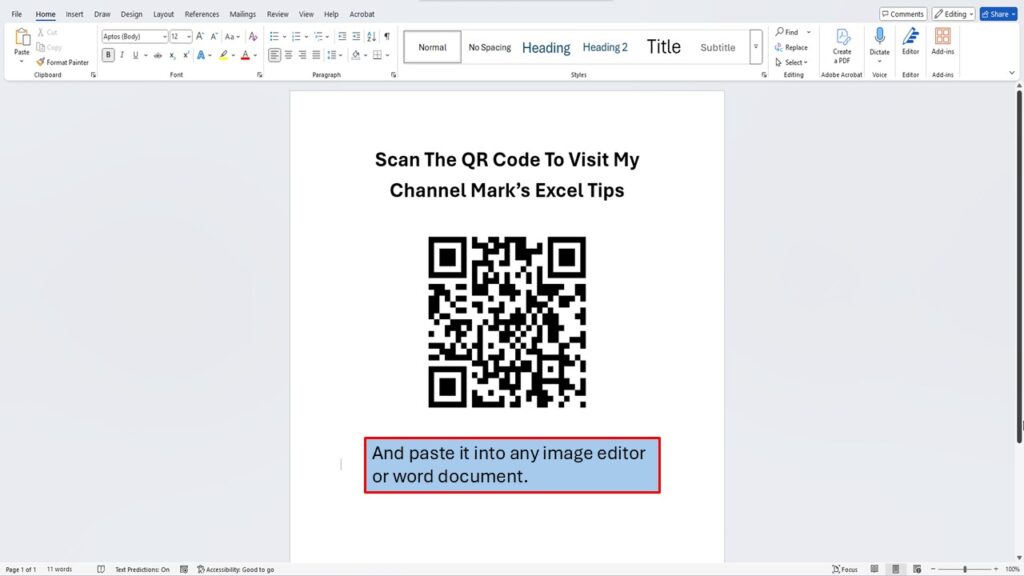This screenshot has width=1024, height=576.
Task: Toggle Focus mode in the status bar
Action: click(845, 569)
